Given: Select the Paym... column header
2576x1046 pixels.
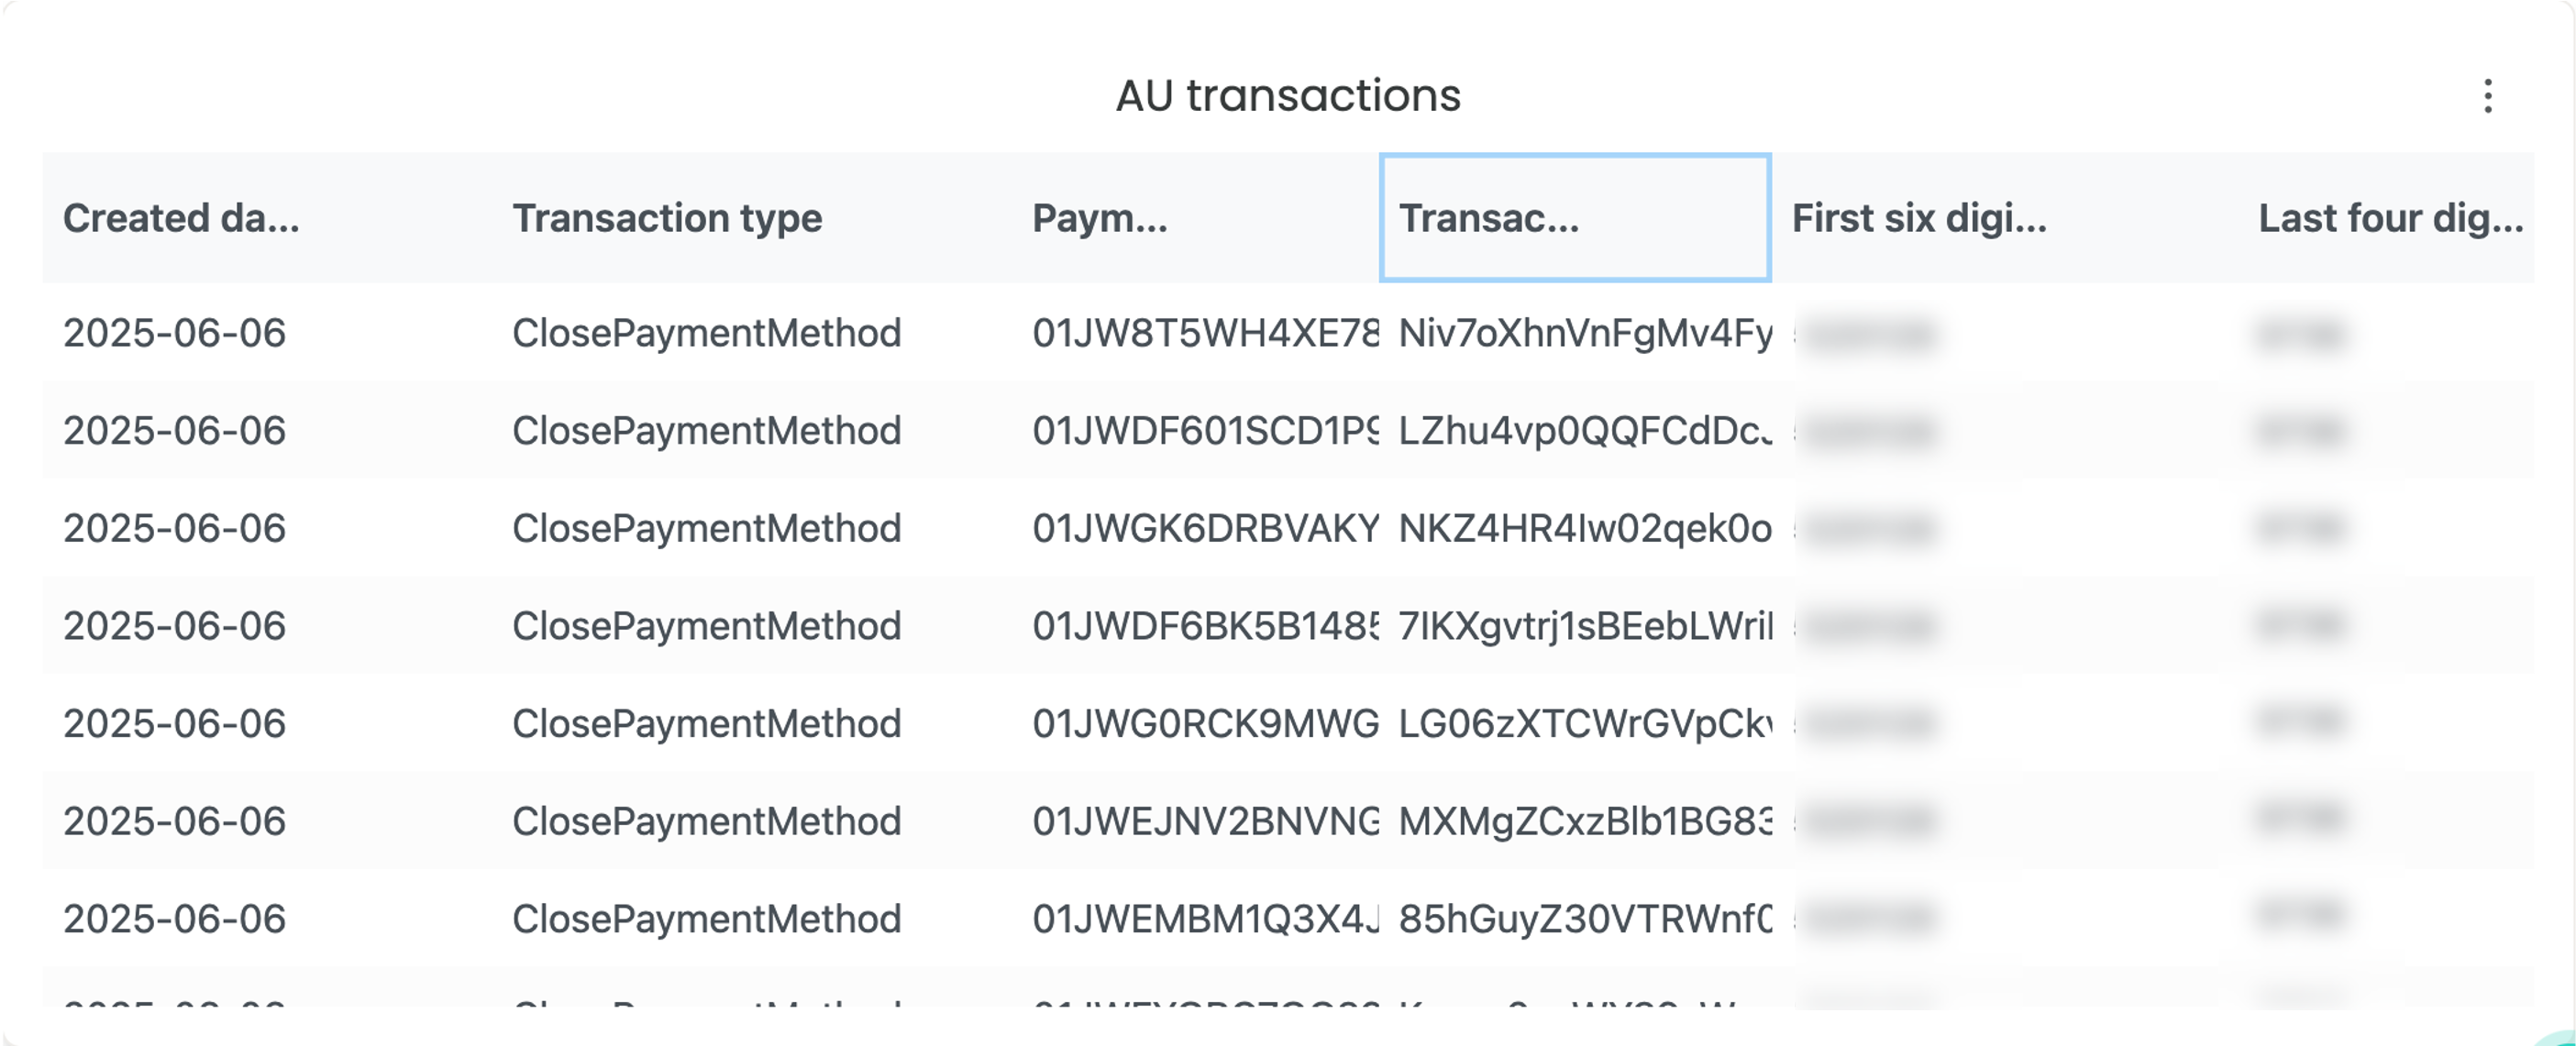Looking at the screenshot, I should (1100, 218).
